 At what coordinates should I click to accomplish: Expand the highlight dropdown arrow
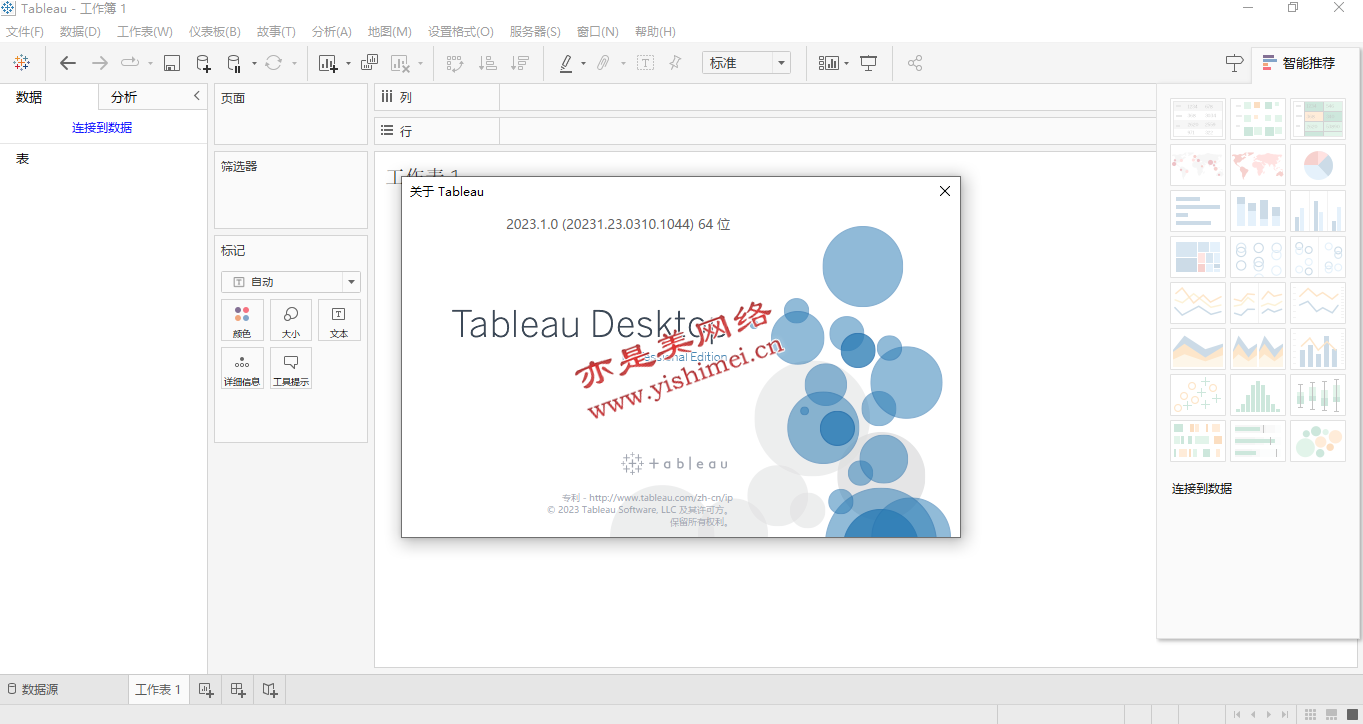(x=584, y=64)
